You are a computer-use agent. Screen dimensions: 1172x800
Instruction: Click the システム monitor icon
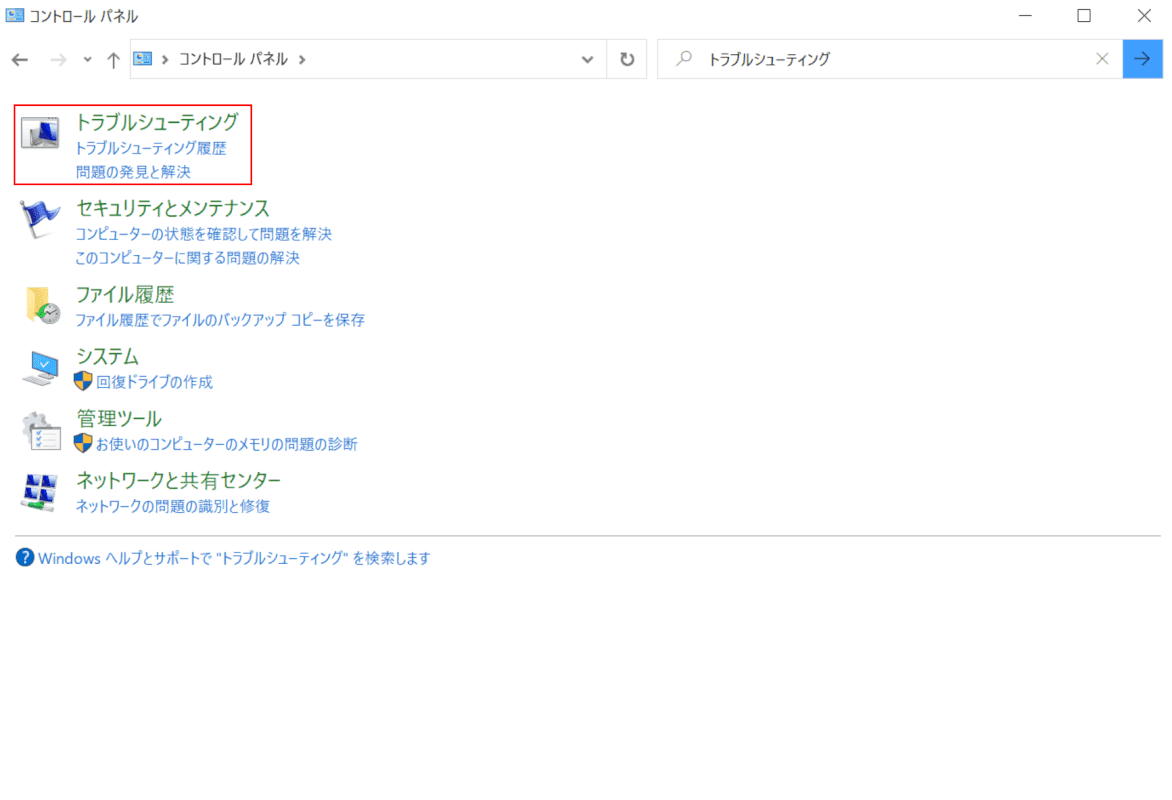point(40,368)
